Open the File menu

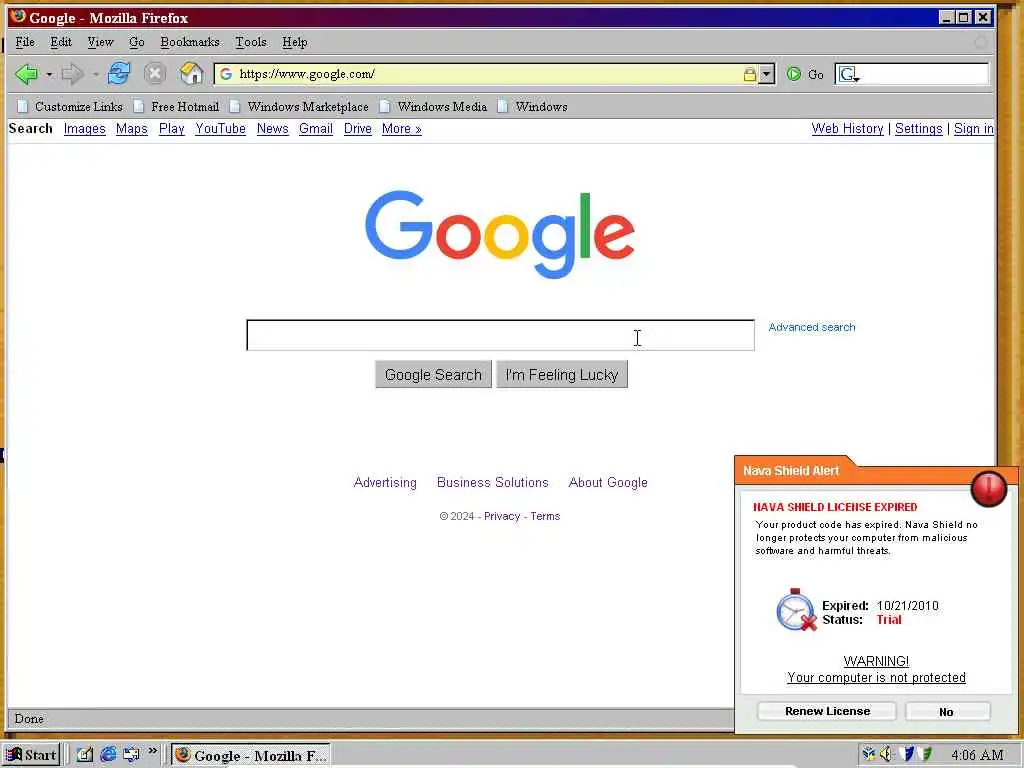point(25,42)
